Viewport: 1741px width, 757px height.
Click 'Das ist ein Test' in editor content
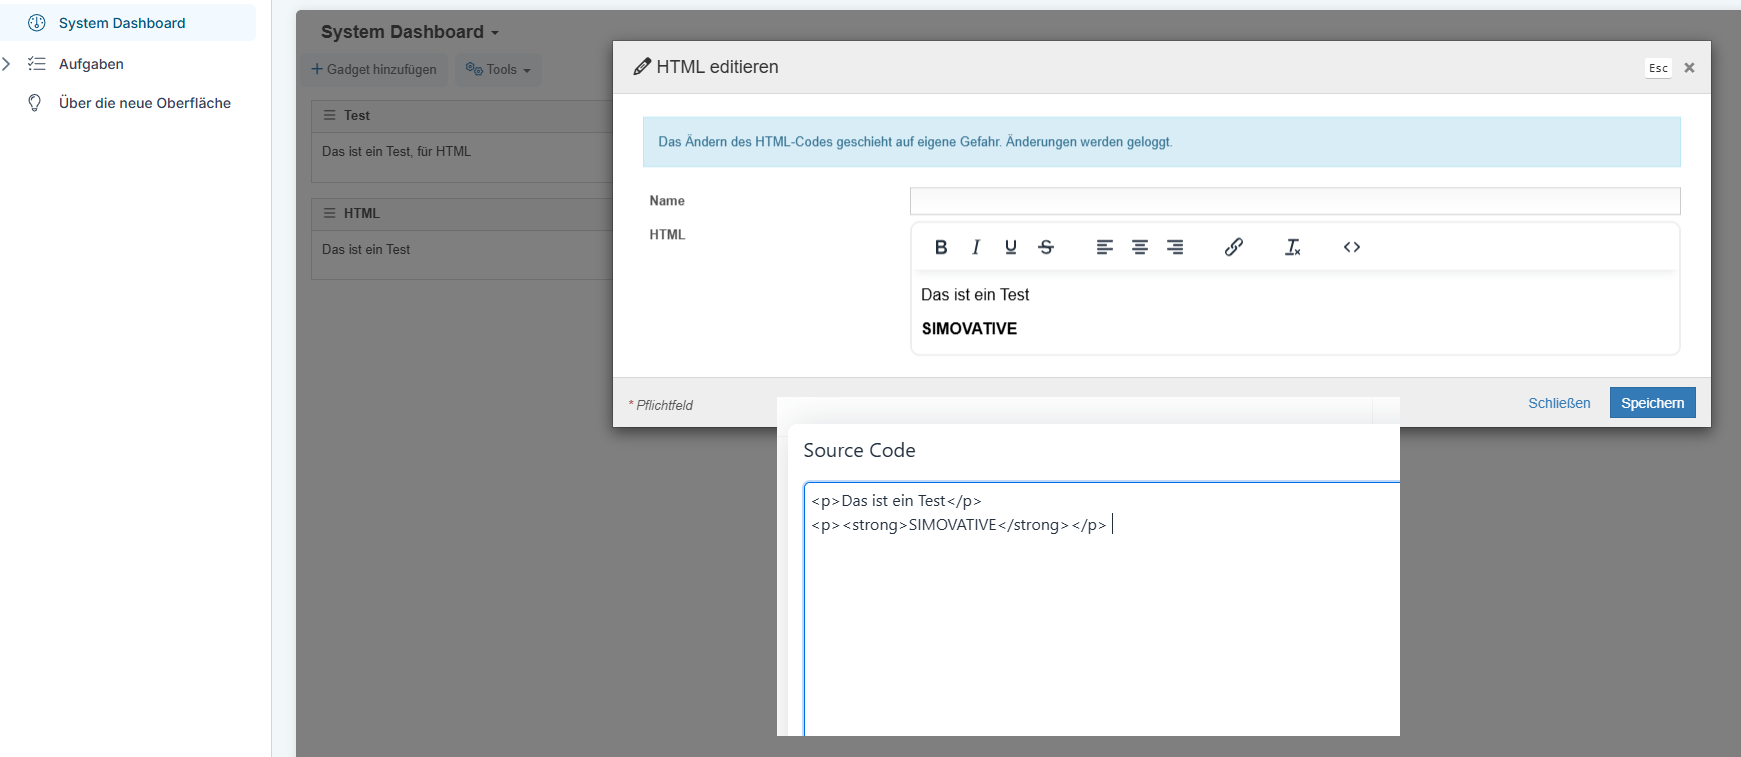975,294
